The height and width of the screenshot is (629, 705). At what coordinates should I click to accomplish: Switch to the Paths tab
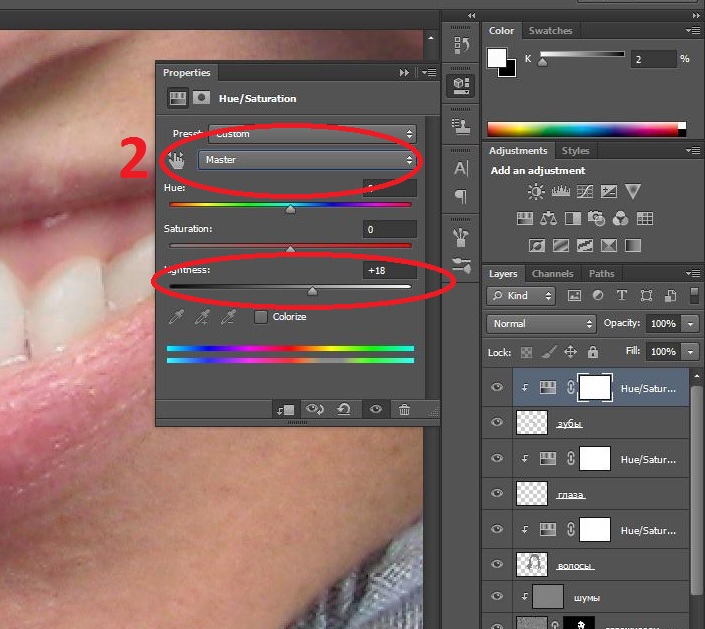(601, 273)
